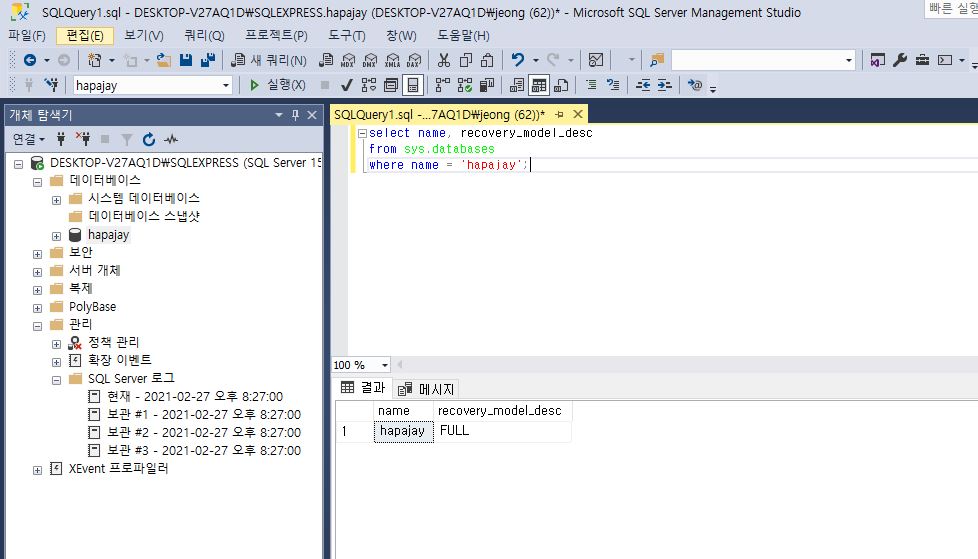Open the properties wrench icon

tap(899, 60)
